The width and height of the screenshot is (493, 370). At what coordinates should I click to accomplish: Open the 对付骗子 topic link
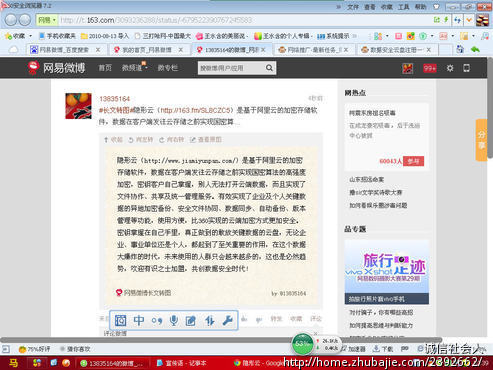(381, 312)
